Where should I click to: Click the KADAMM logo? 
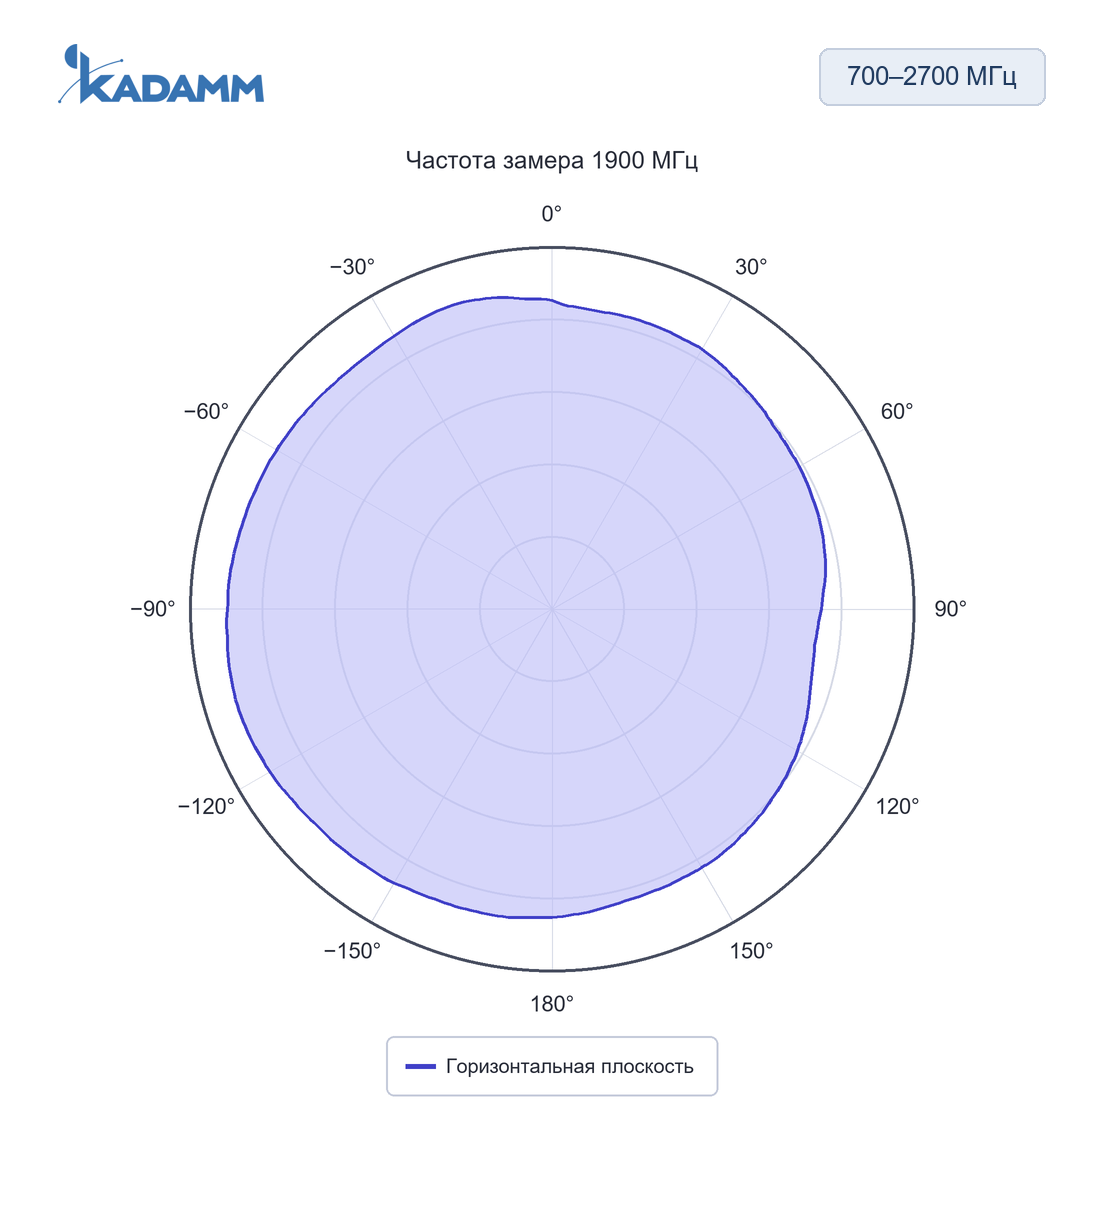pyautogui.click(x=161, y=74)
